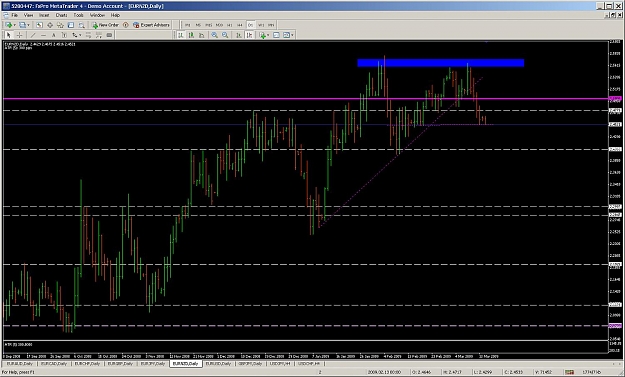The height and width of the screenshot is (377, 625).
Task: Toggle the Data Window icon
Action: tap(50, 25)
